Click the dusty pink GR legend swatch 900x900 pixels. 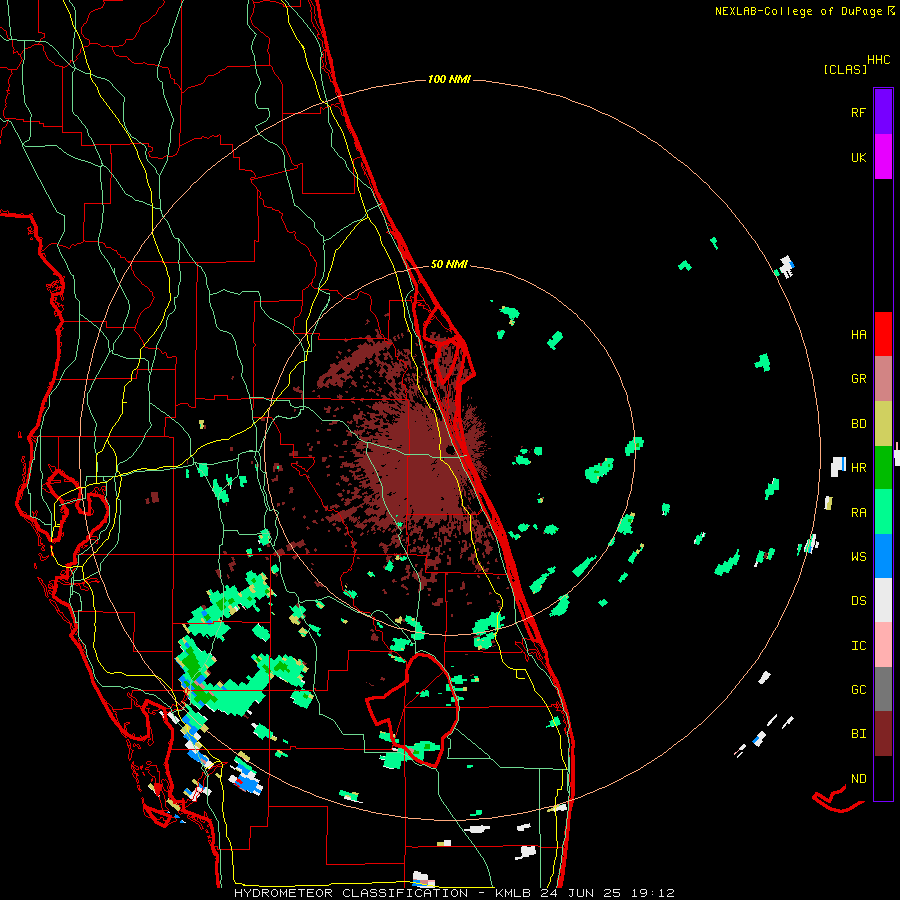pos(883,379)
